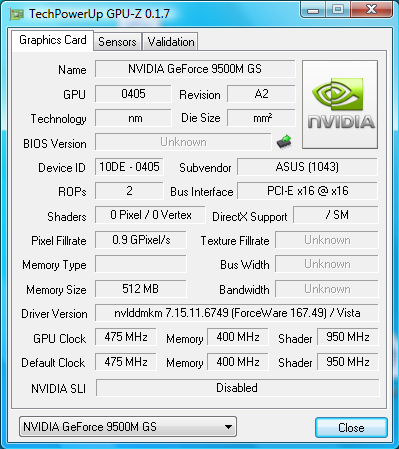Screen dimensions: 399x449
Task: Open the NVIDIA GeForce 9500M GS combo box
Action: [x=128, y=426]
